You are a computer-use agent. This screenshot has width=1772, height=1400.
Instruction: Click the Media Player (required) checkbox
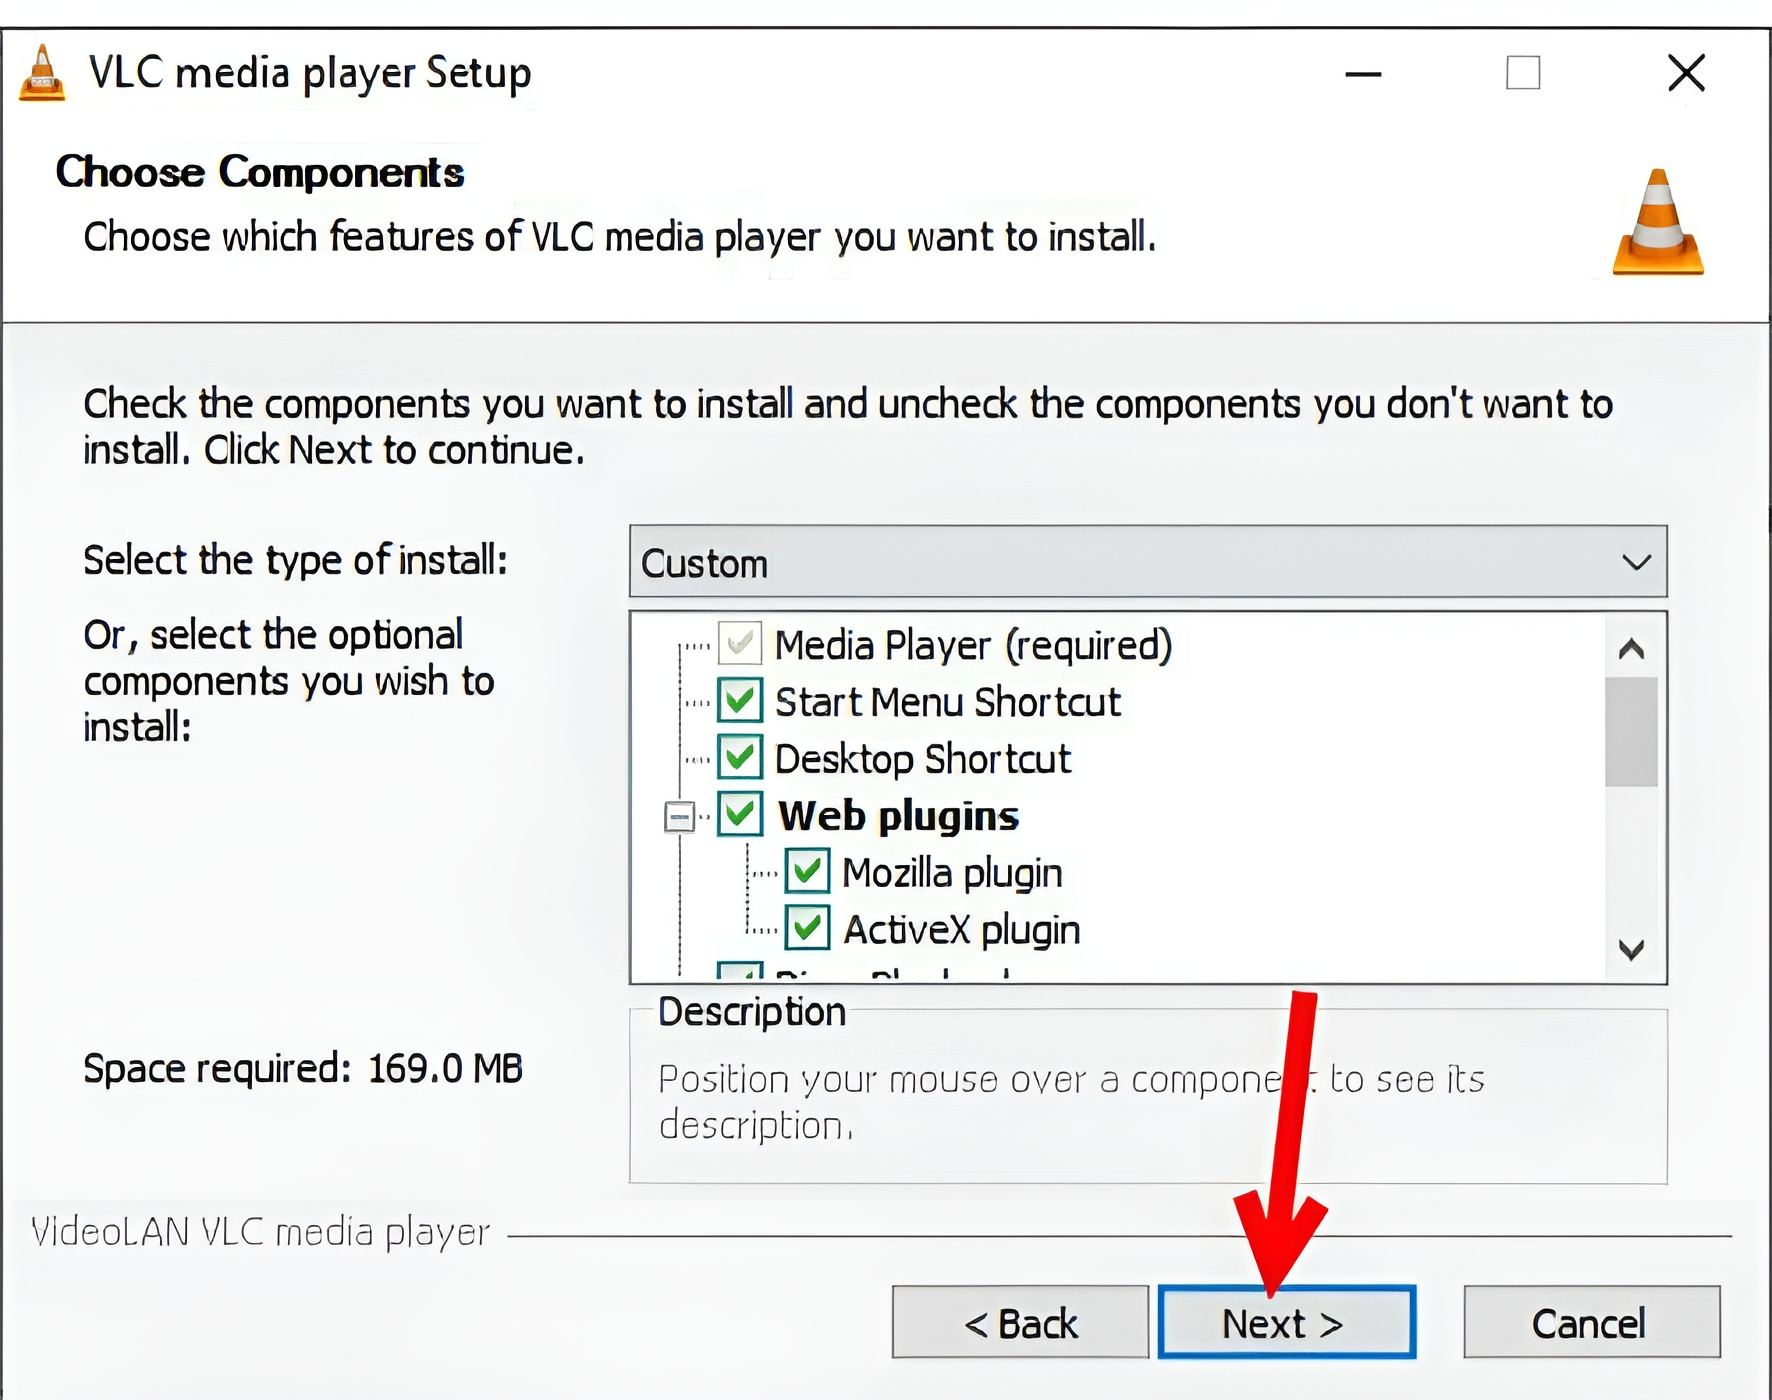[741, 644]
